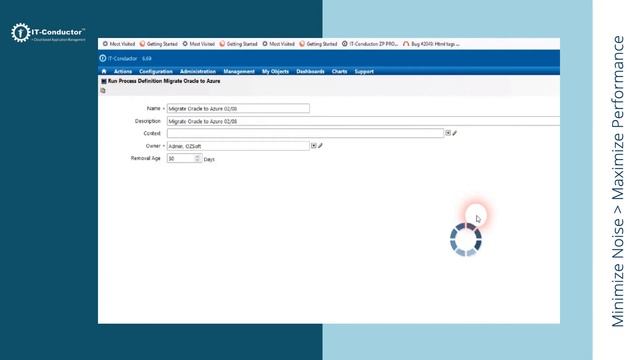
Task: Click the Removal Age spinner arrows
Action: (198, 158)
